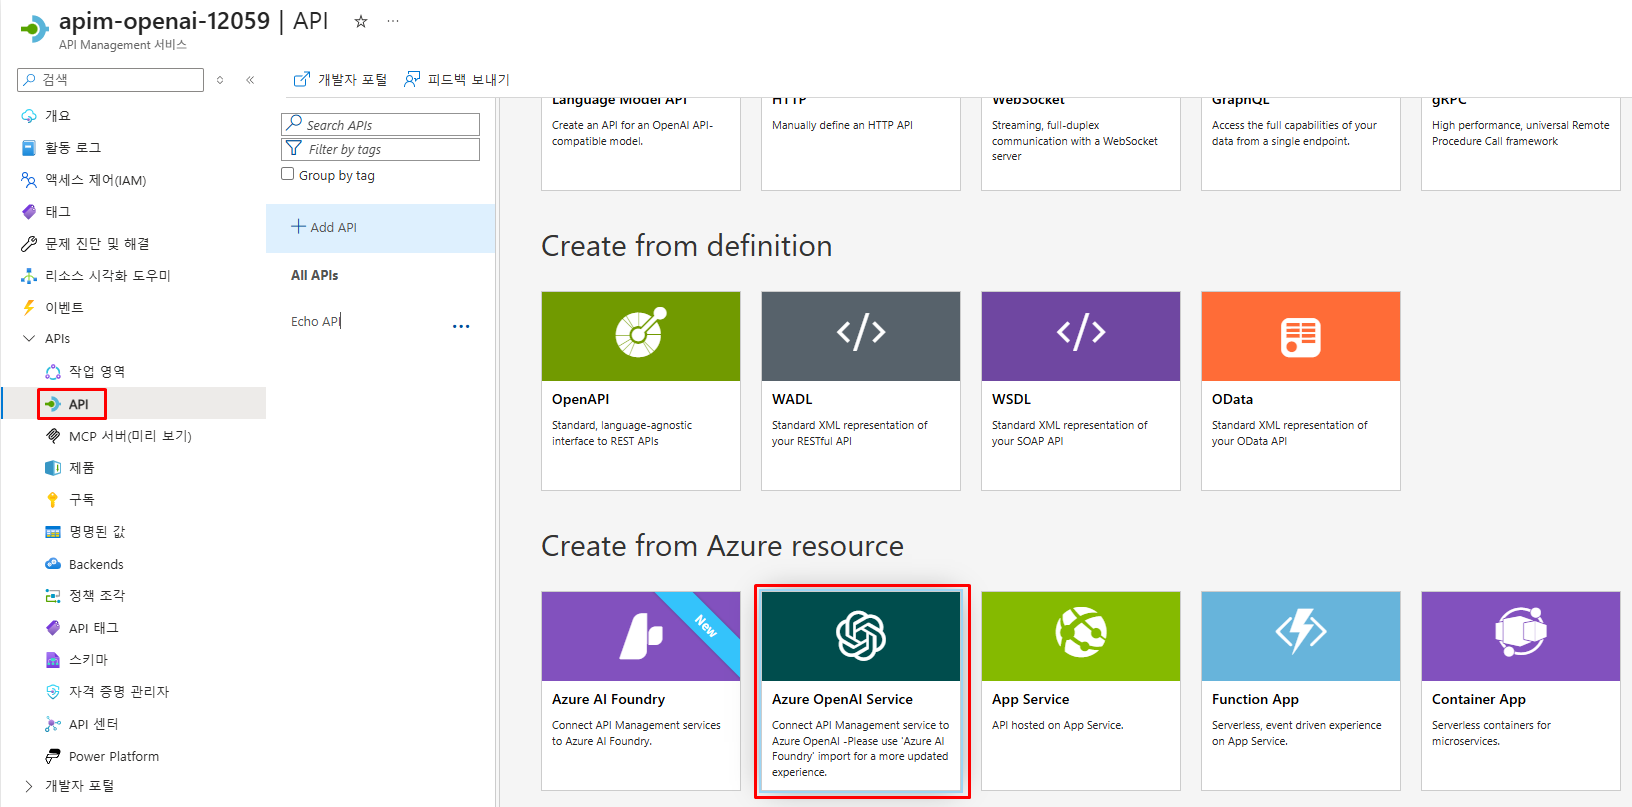Open the 개발자 포털 toolbar link
The width and height of the screenshot is (1632, 807).
(x=340, y=80)
